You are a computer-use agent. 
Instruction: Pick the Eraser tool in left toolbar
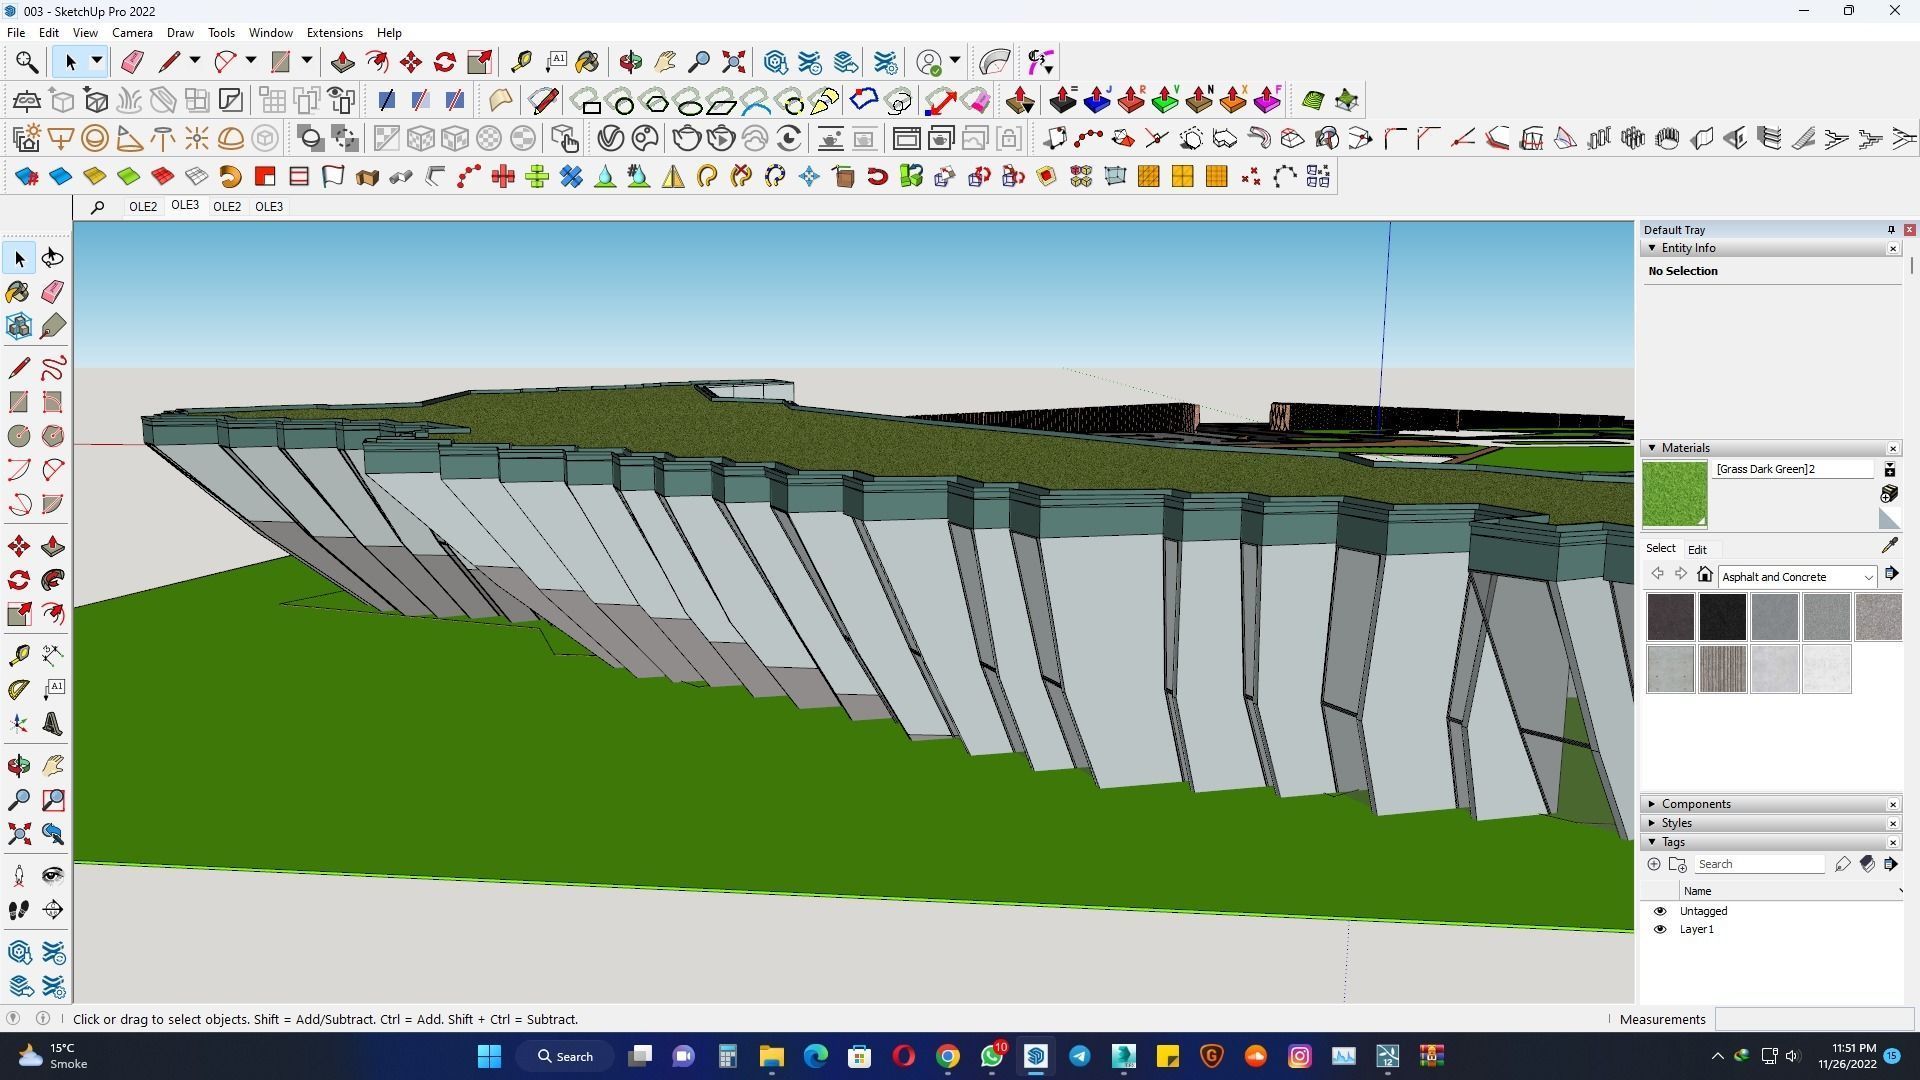tap(53, 292)
